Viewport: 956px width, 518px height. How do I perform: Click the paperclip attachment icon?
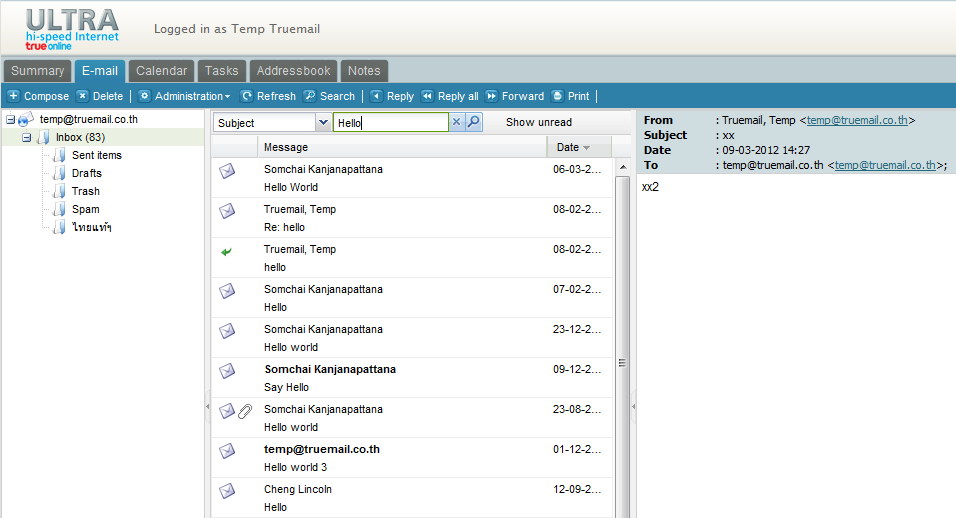tap(245, 411)
